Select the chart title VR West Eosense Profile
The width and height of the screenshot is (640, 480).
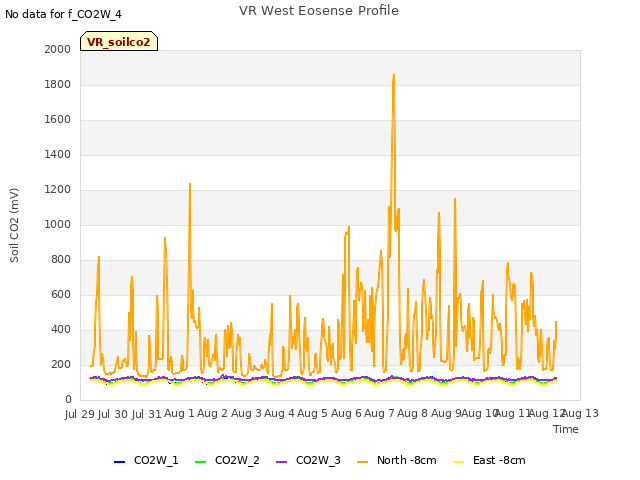(319, 10)
